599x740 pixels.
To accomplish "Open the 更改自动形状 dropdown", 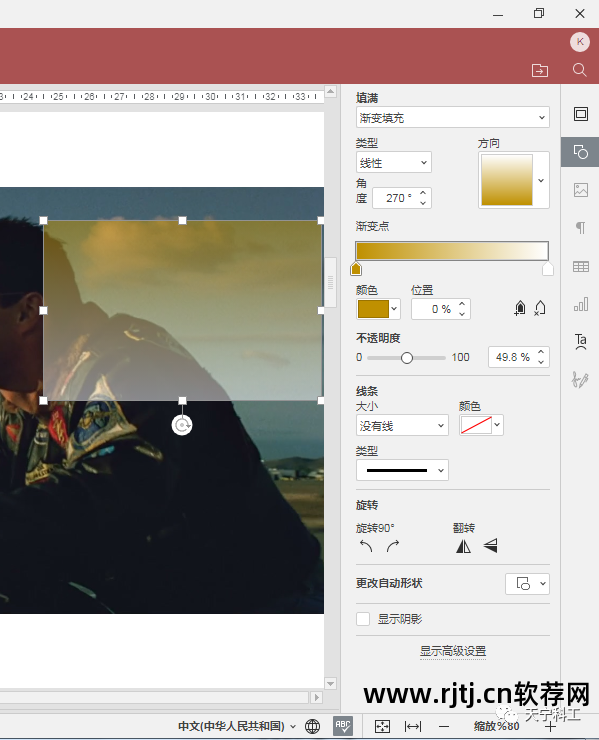I will point(527,584).
